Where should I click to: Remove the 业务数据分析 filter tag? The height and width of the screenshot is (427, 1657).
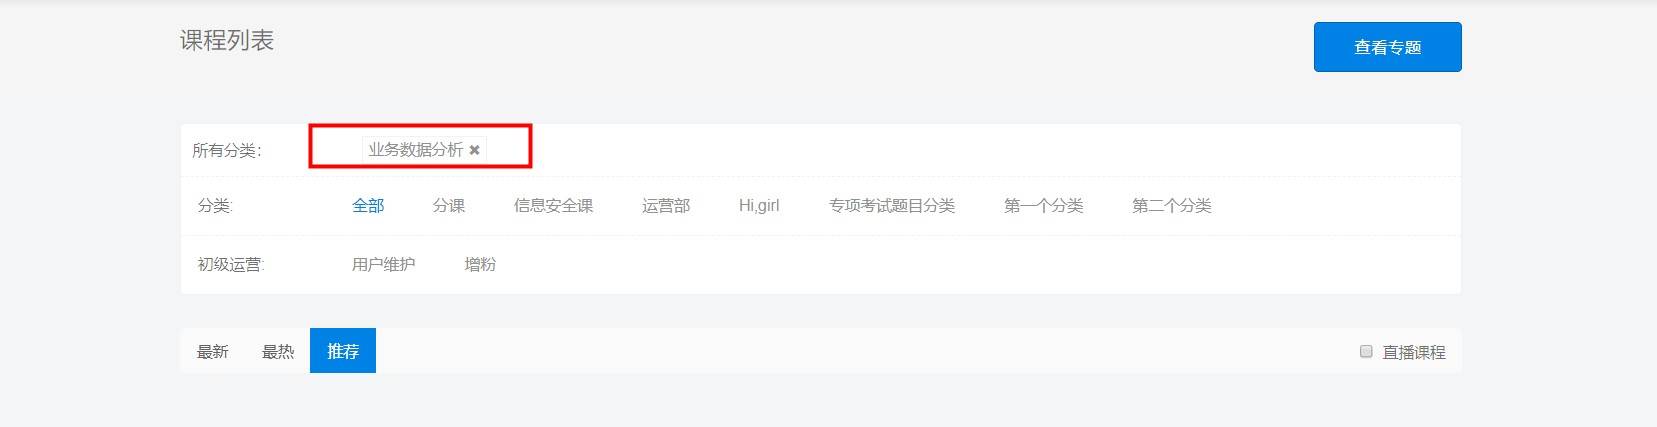(475, 150)
